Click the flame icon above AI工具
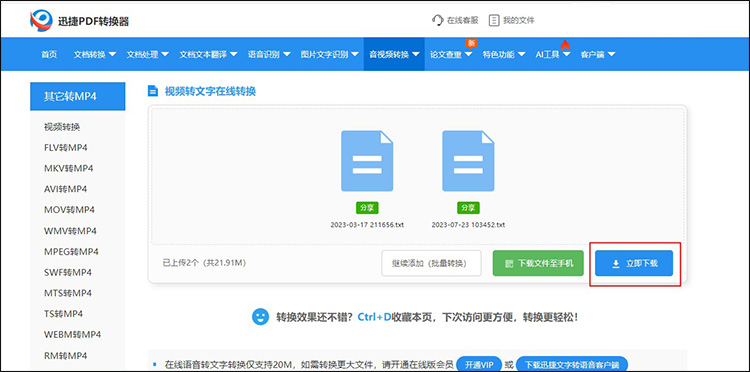The width and height of the screenshot is (750, 372). pos(565,44)
